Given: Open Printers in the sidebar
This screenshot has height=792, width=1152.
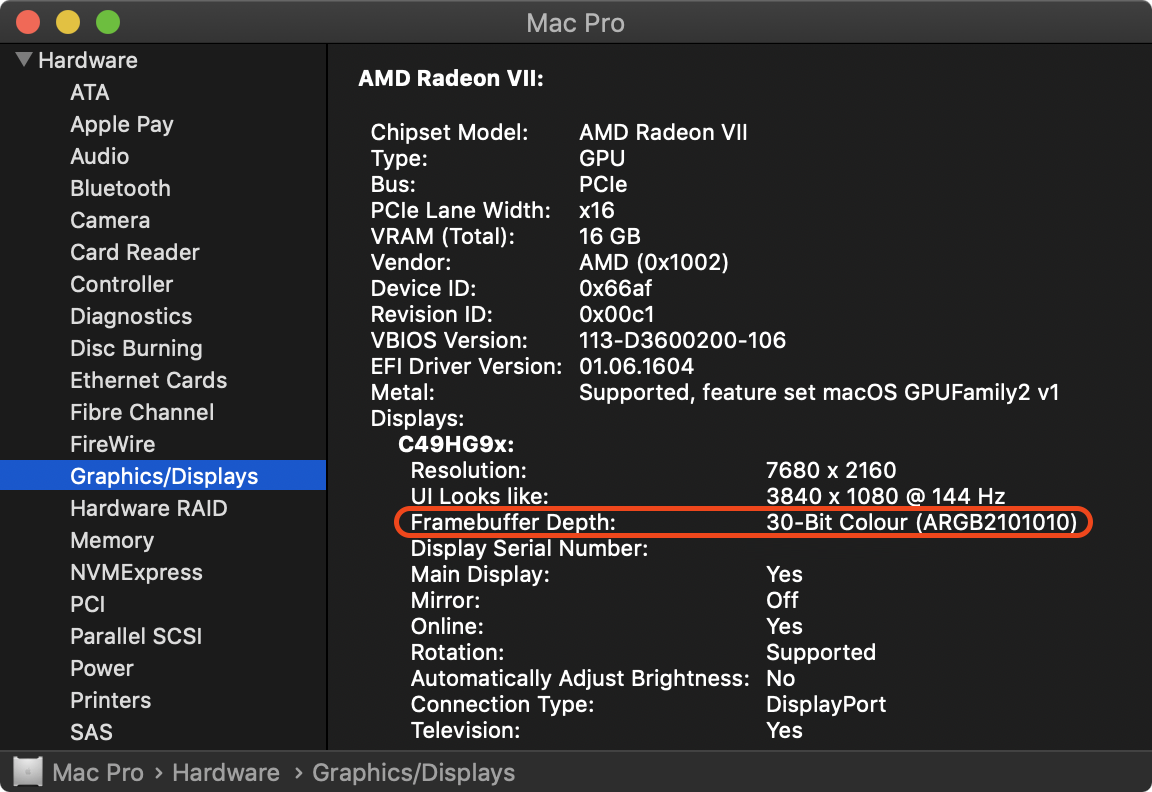Looking at the screenshot, I should (111, 700).
